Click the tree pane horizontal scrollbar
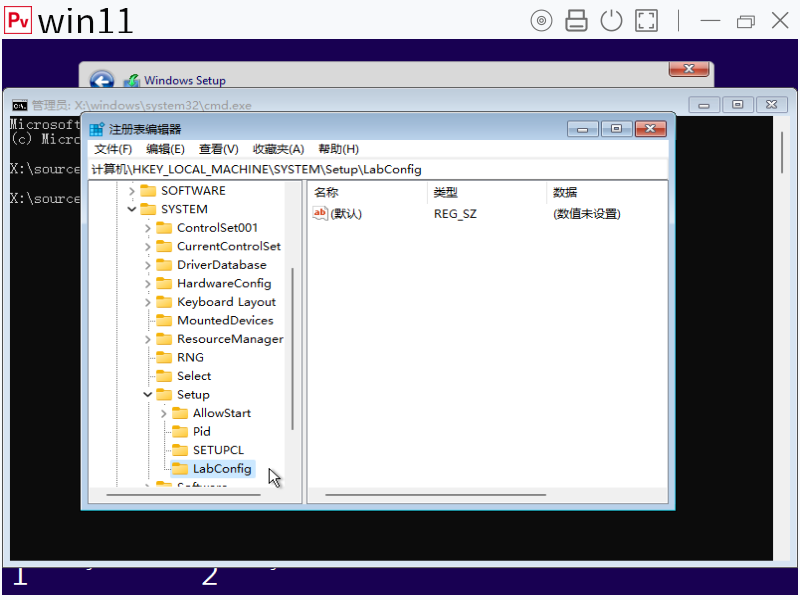 [183, 495]
